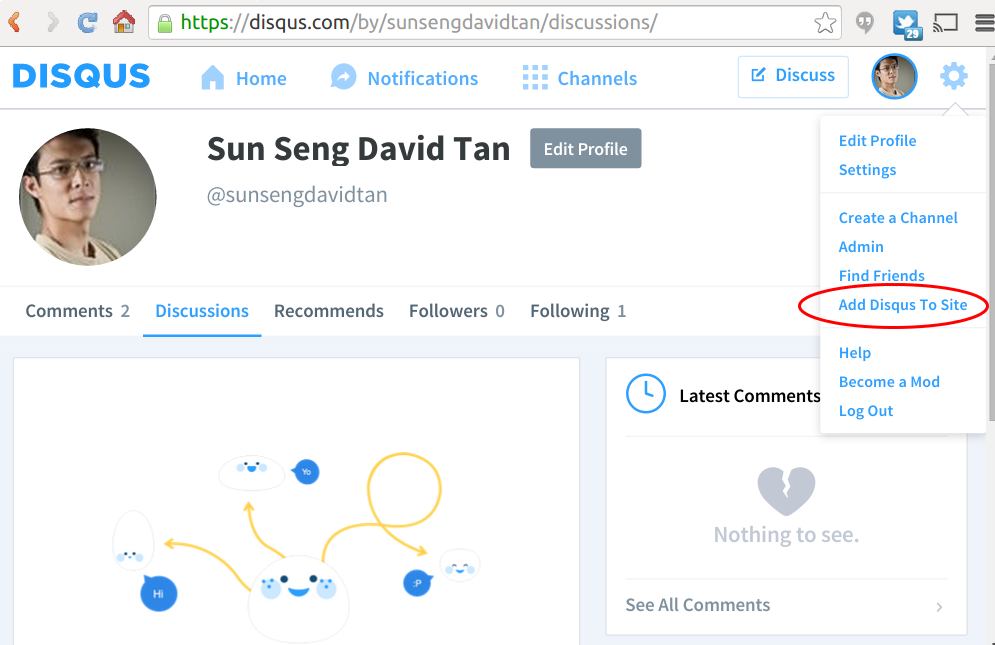Viewport: 995px width, 645px height.
Task: Choose Log Out from the dropdown
Action: (x=866, y=411)
